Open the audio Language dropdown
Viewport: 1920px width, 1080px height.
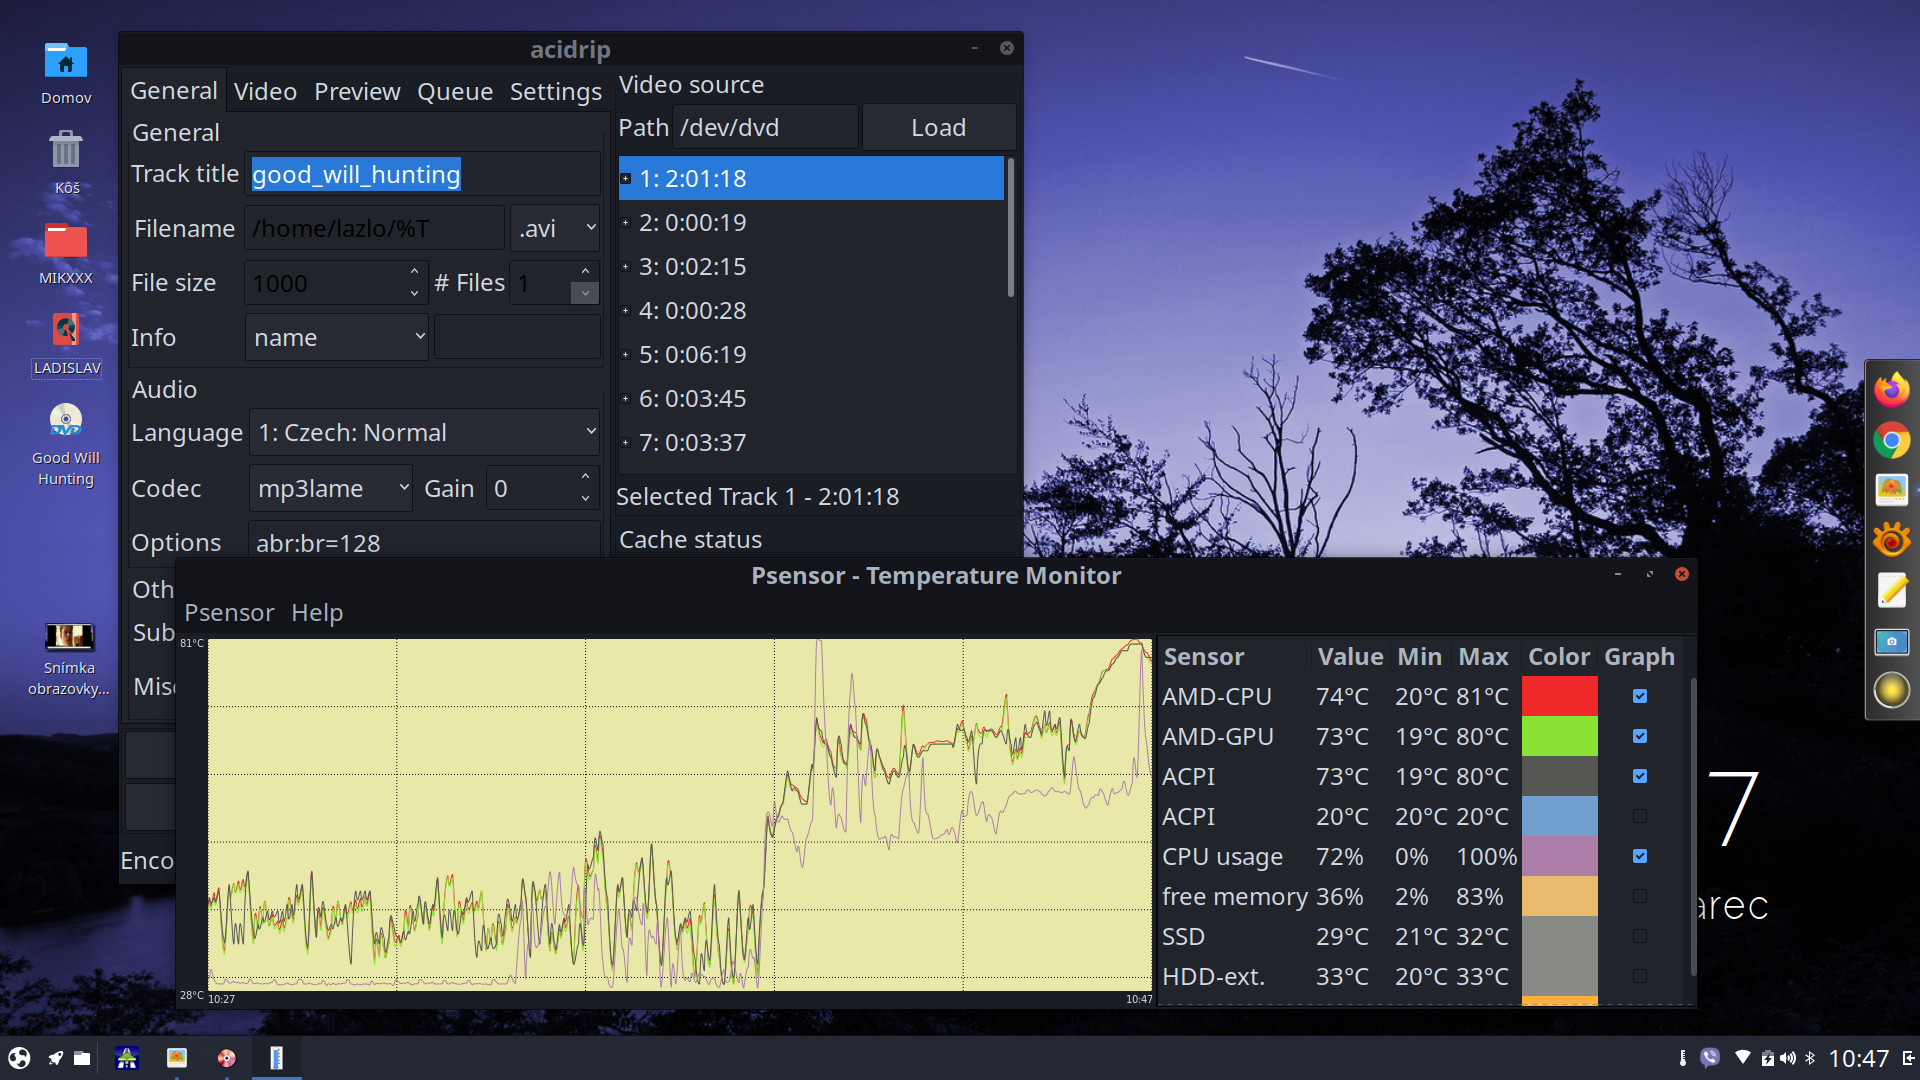(x=424, y=433)
